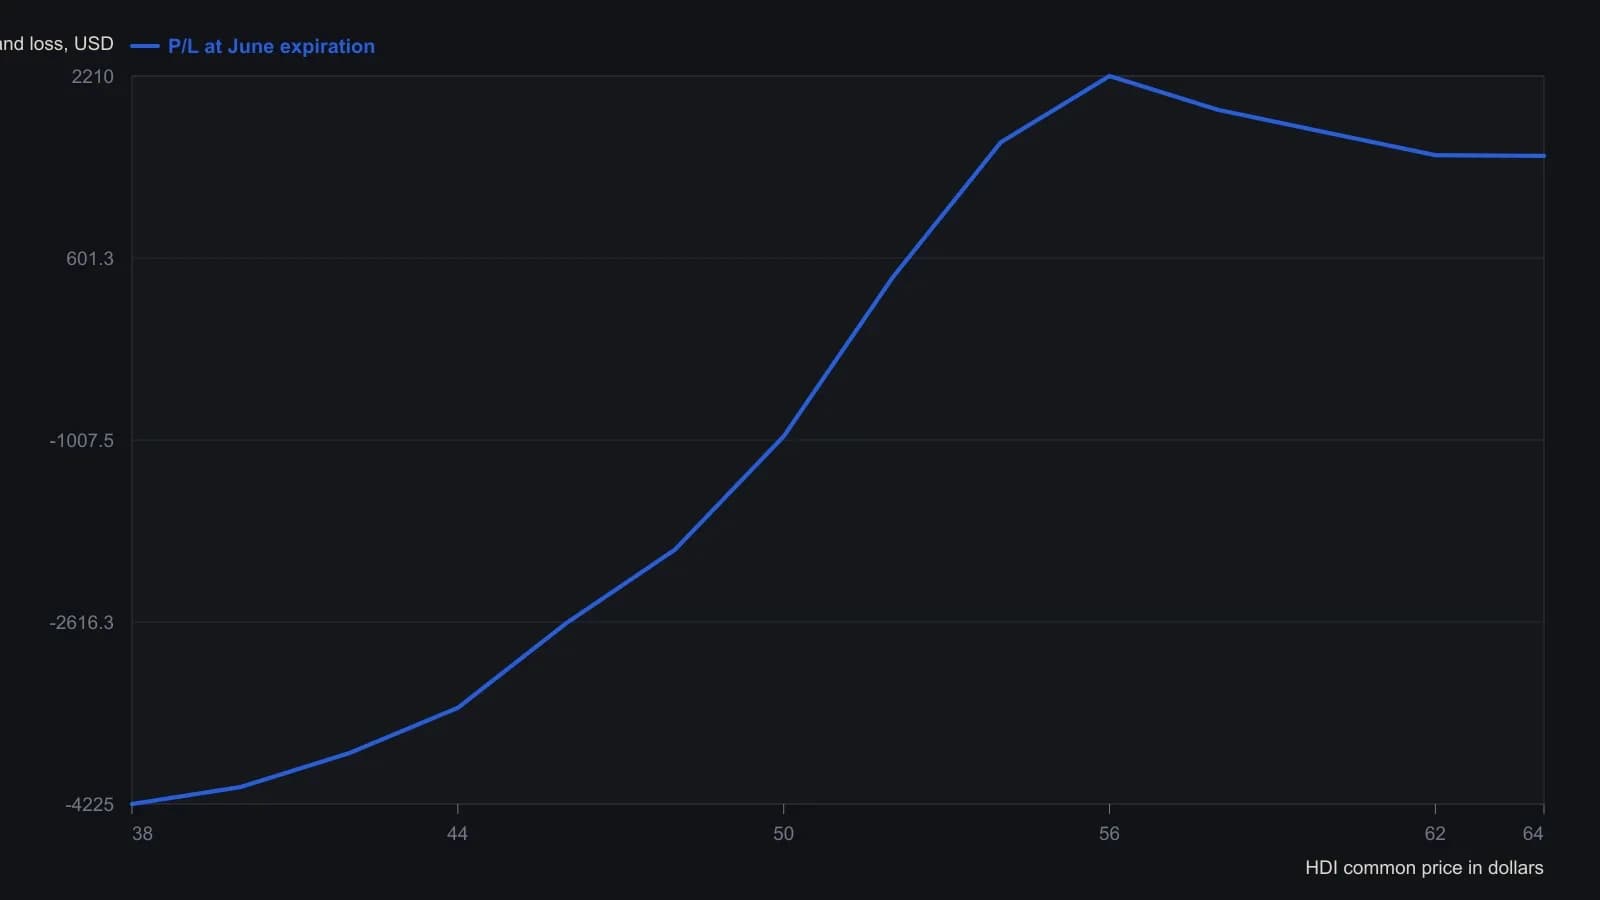Click the profit and loss USD axis title
The height and width of the screenshot is (900, 1600).
coord(57,44)
